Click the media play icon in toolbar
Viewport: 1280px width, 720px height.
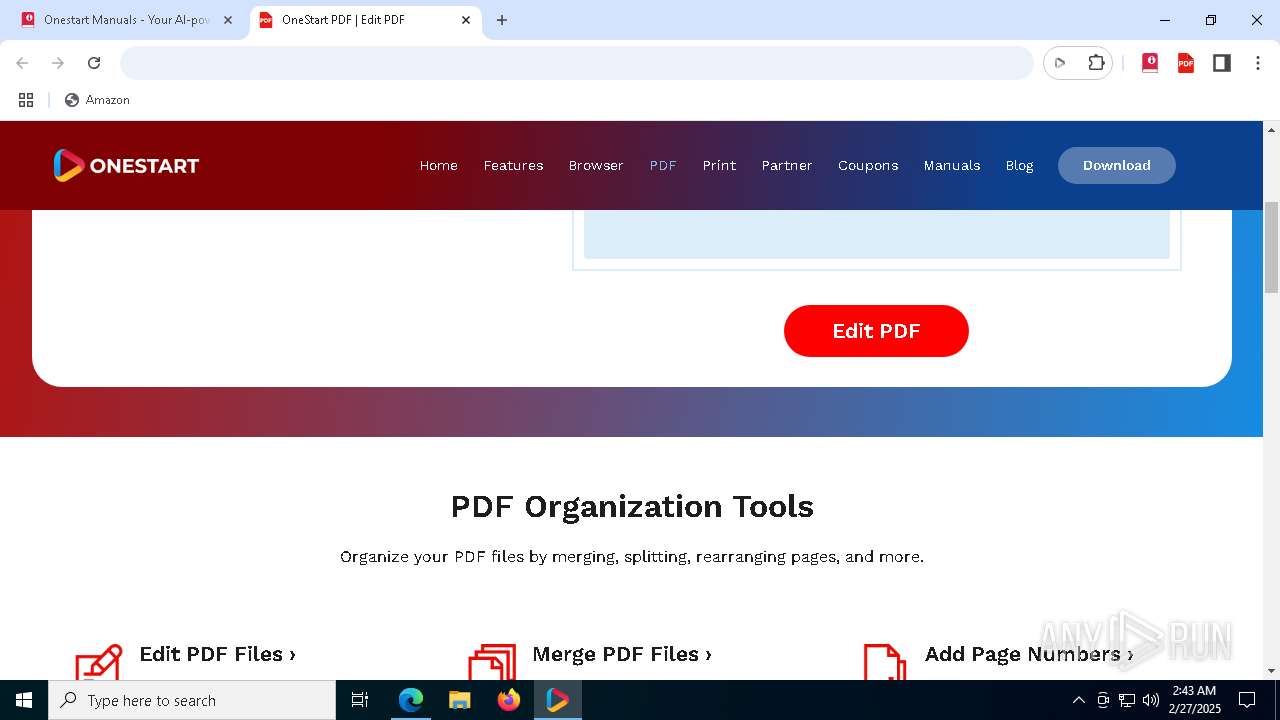(1060, 63)
